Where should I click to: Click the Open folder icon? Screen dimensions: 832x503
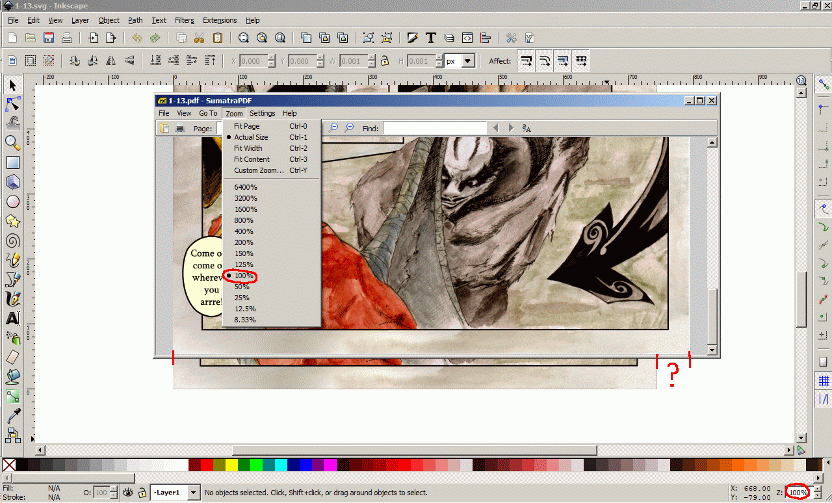pos(31,38)
